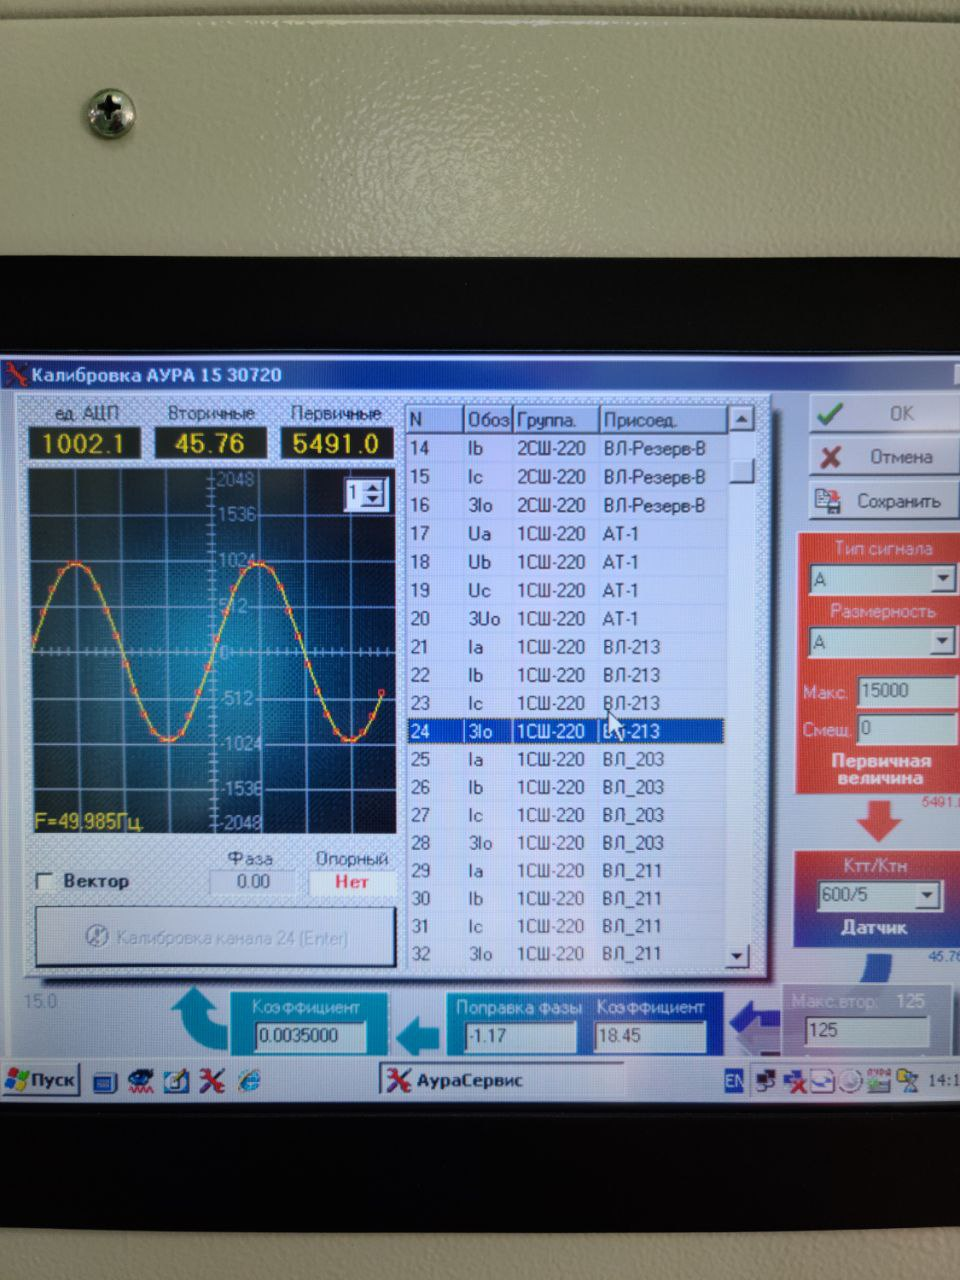Click the channel list scroll down arrow
The height and width of the screenshot is (1280, 960).
738,955
